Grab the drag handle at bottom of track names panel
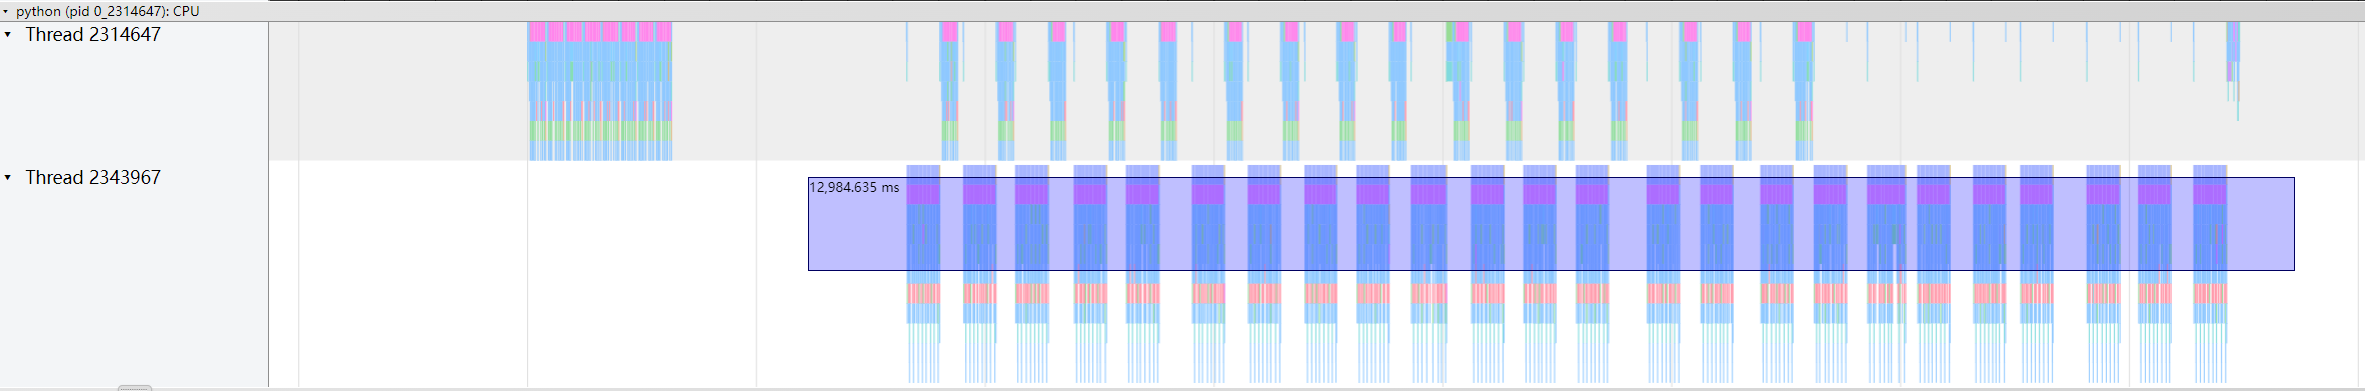Screen dimensions: 2365x391 pos(135,387)
